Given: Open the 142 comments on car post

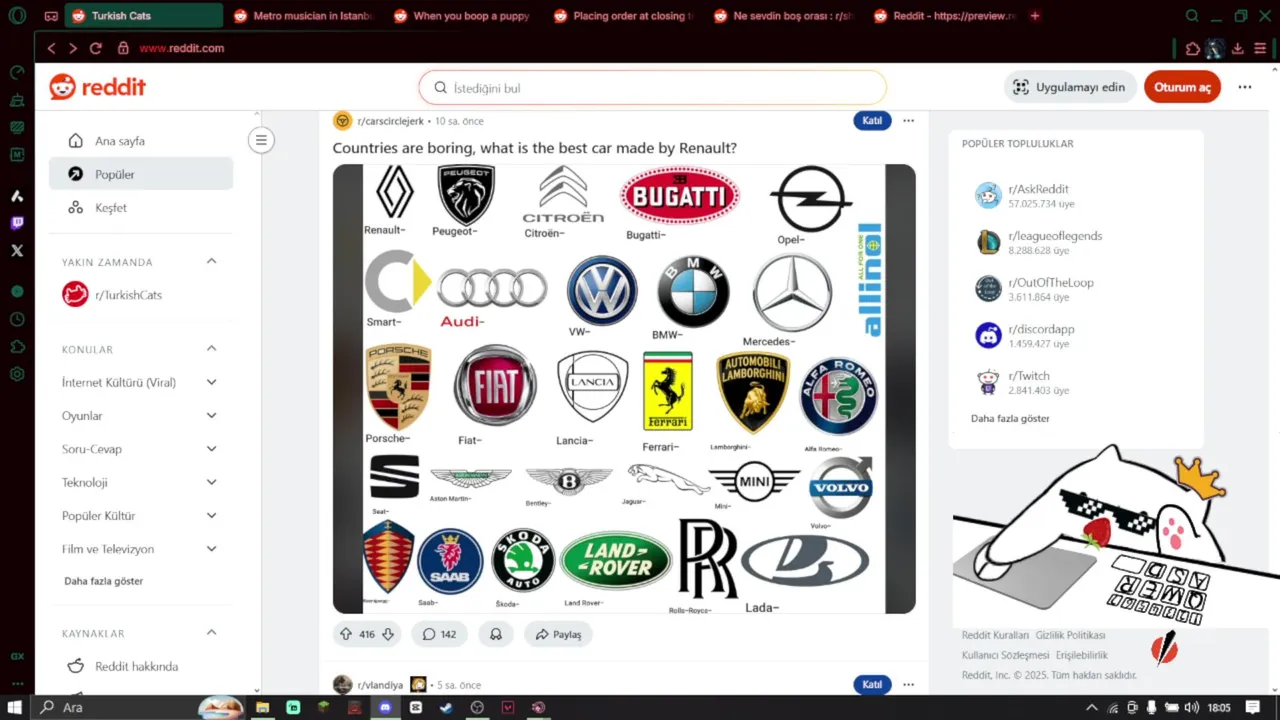Looking at the screenshot, I should (x=439, y=634).
